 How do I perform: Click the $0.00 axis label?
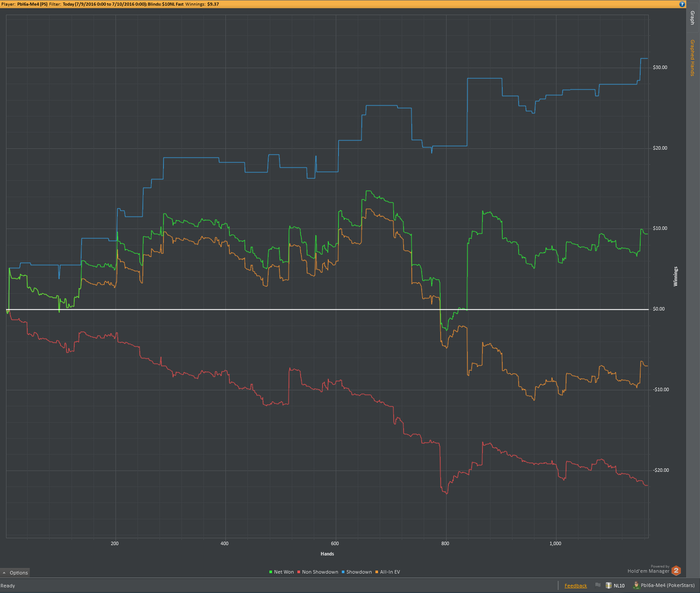tap(658, 309)
